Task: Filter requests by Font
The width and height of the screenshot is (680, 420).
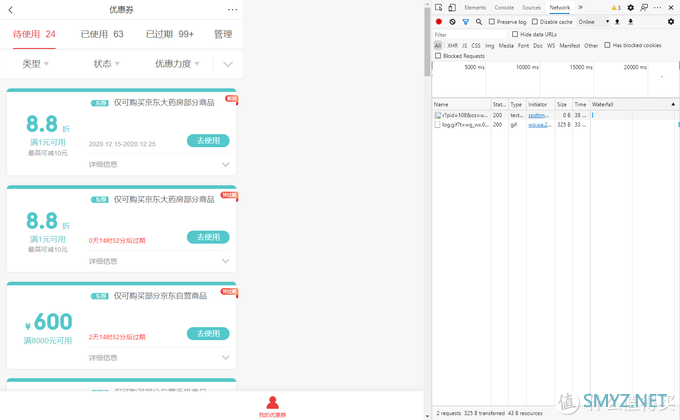Action: pyautogui.click(x=523, y=45)
